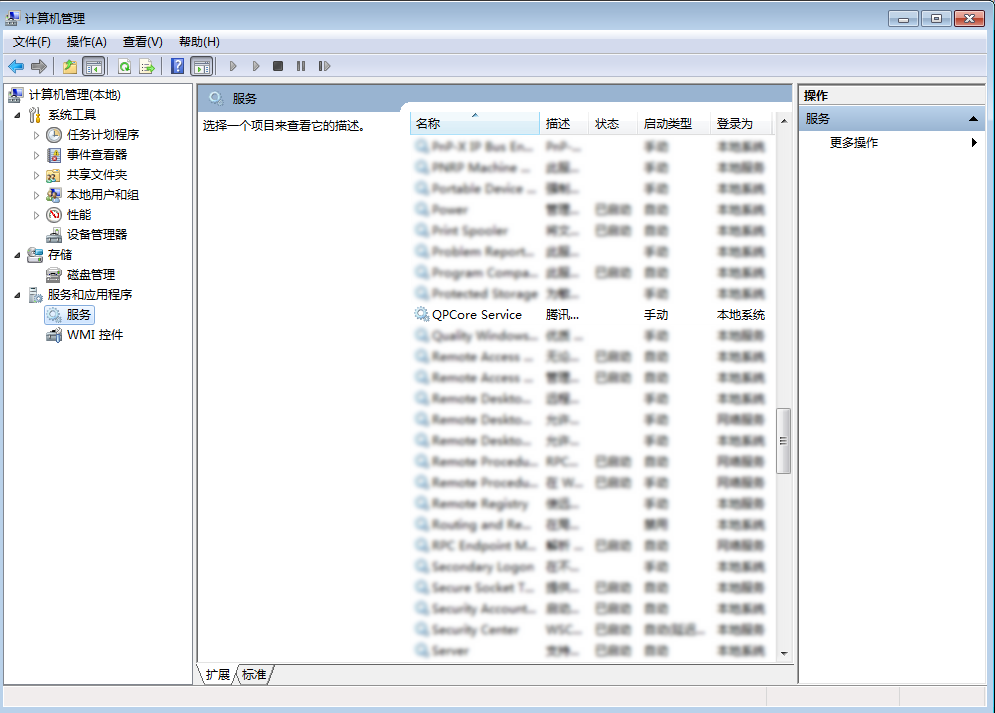Click the Start service play icon
Image resolution: width=995 pixels, height=713 pixels.
click(233, 66)
